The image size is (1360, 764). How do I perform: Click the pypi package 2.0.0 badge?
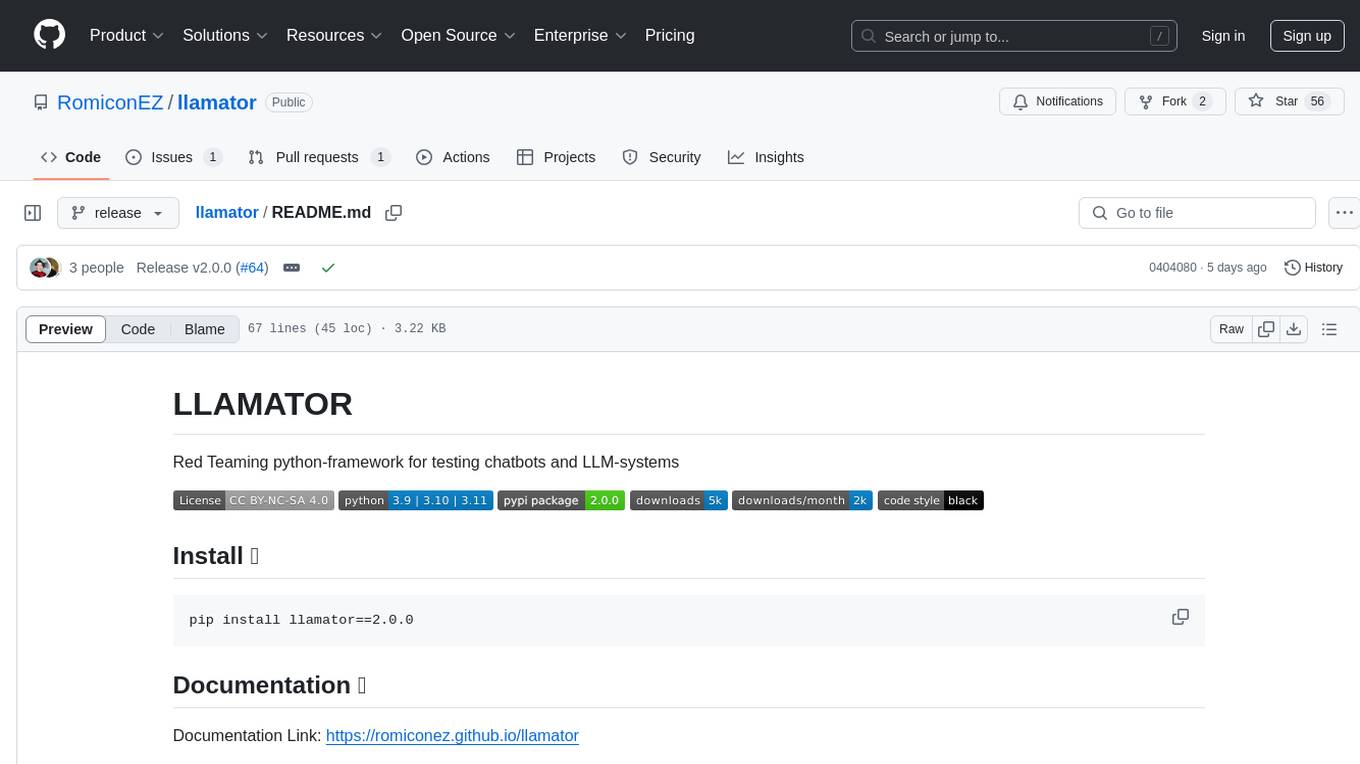(x=561, y=500)
